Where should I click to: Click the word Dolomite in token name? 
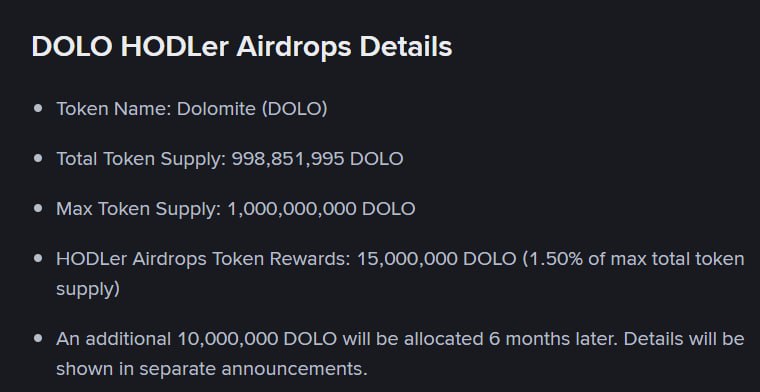click(216, 109)
